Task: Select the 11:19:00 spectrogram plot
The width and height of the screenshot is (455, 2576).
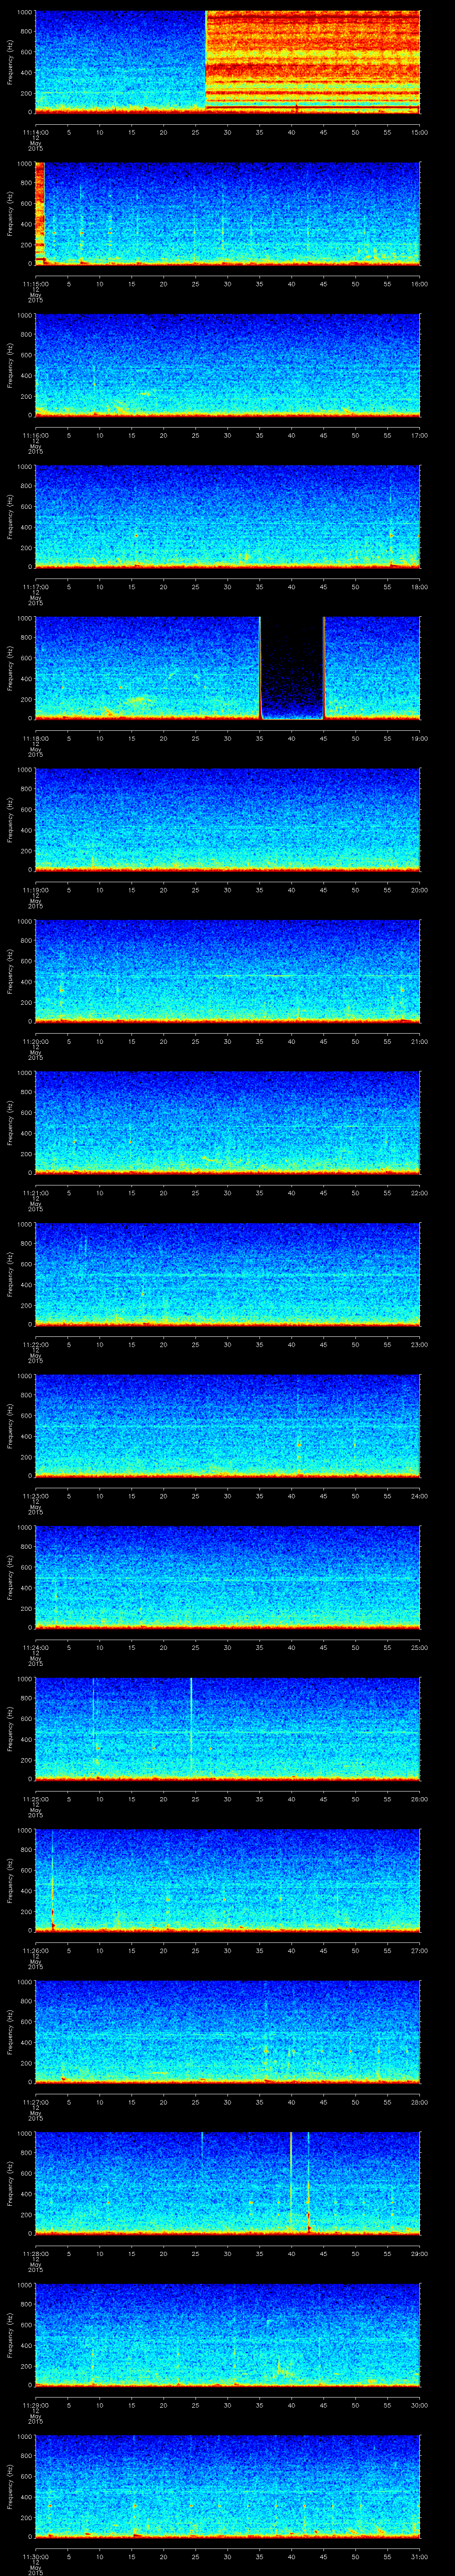Action: tap(227, 819)
